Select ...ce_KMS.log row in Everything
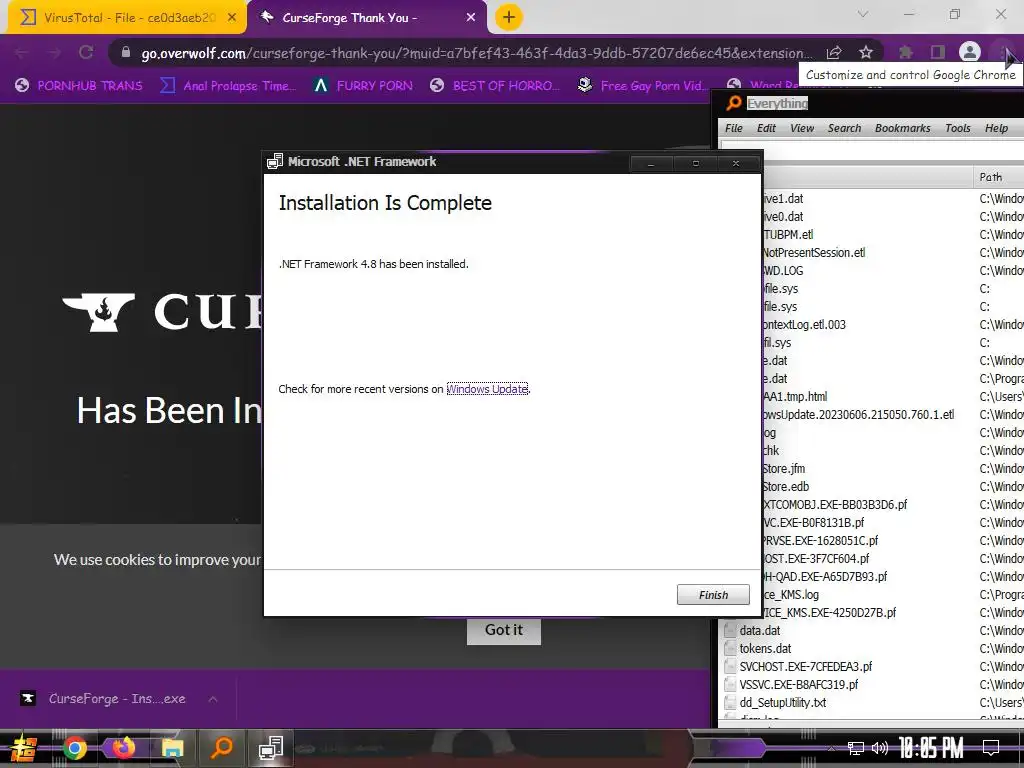The width and height of the screenshot is (1024, 768). click(790, 595)
